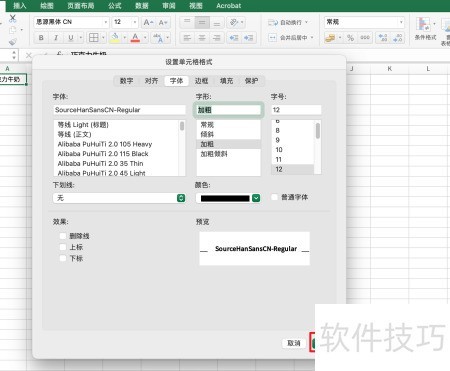The height and width of the screenshot is (371, 450).
Task: Apply the yellow fill color bucket
Action: pos(115,38)
